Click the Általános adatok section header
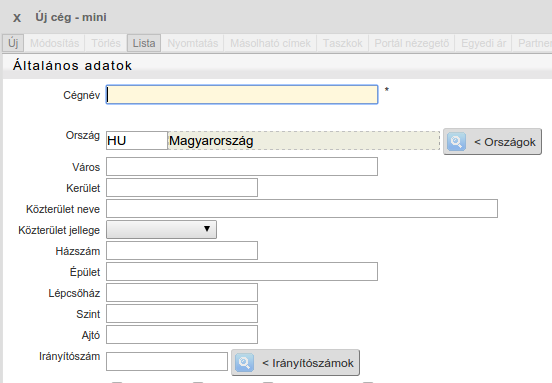This screenshot has width=552, height=383. 73,66
